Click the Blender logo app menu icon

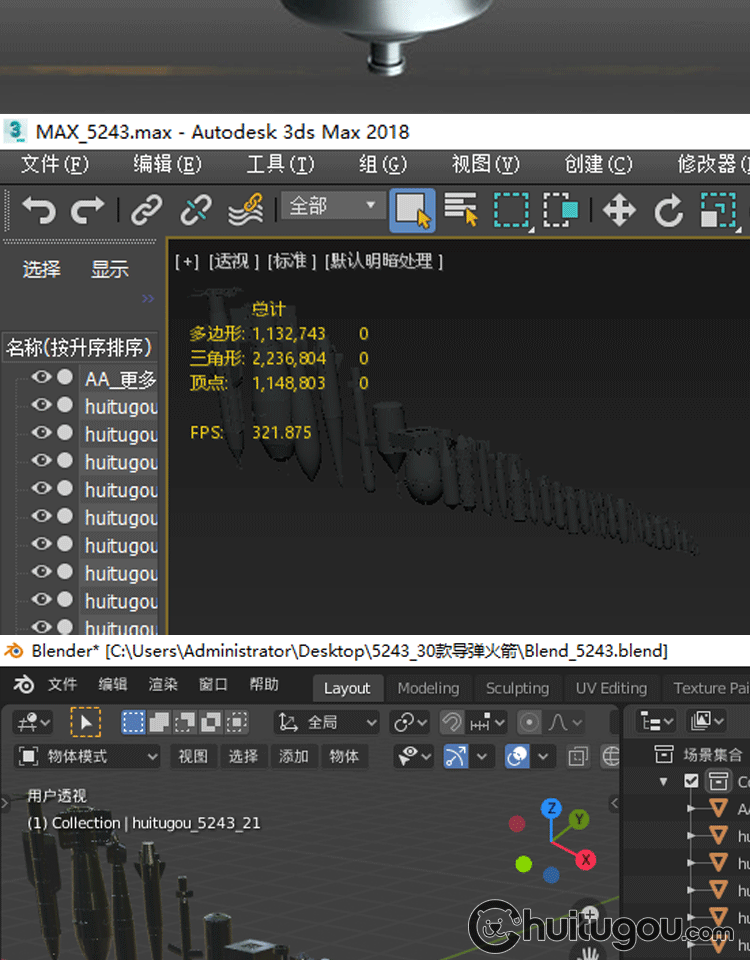(x=24, y=684)
